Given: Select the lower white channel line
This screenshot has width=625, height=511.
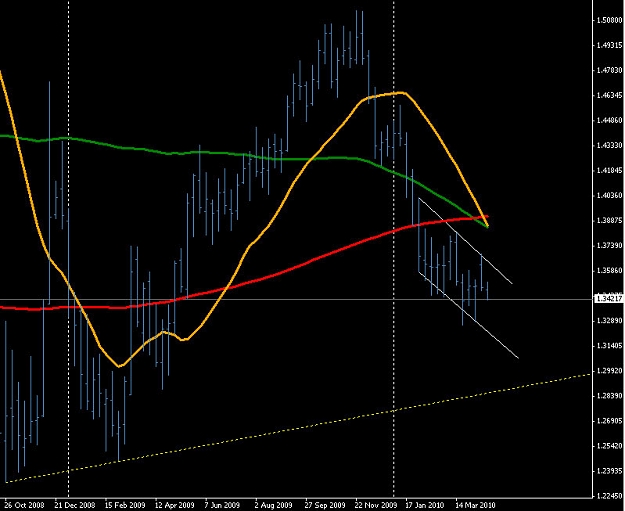Looking at the screenshot, I should click(468, 315).
